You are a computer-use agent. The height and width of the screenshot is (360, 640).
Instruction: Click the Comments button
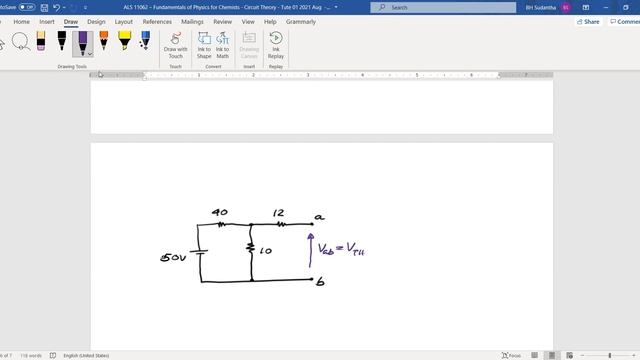624,22
